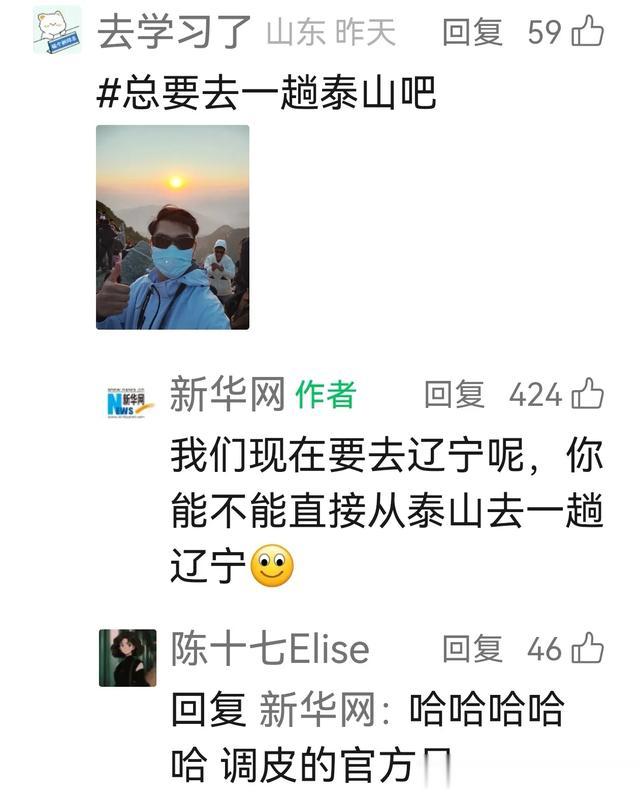The height and width of the screenshot is (796, 640).
Task: View 陈十七Elise's avatar picture
Action: tap(127, 658)
